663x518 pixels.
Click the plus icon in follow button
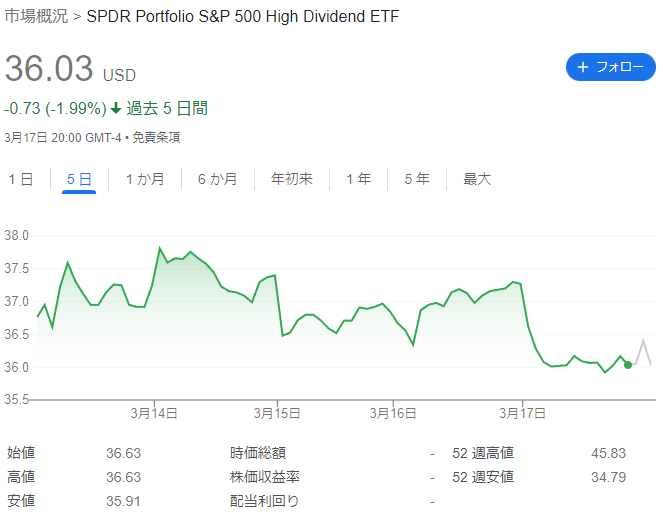coord(583,67)
